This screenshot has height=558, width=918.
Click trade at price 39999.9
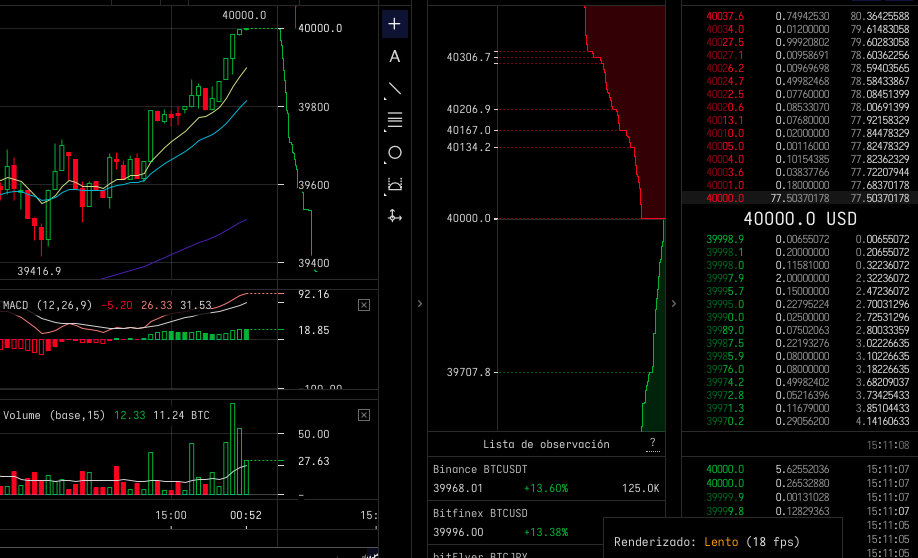[799, 497]
